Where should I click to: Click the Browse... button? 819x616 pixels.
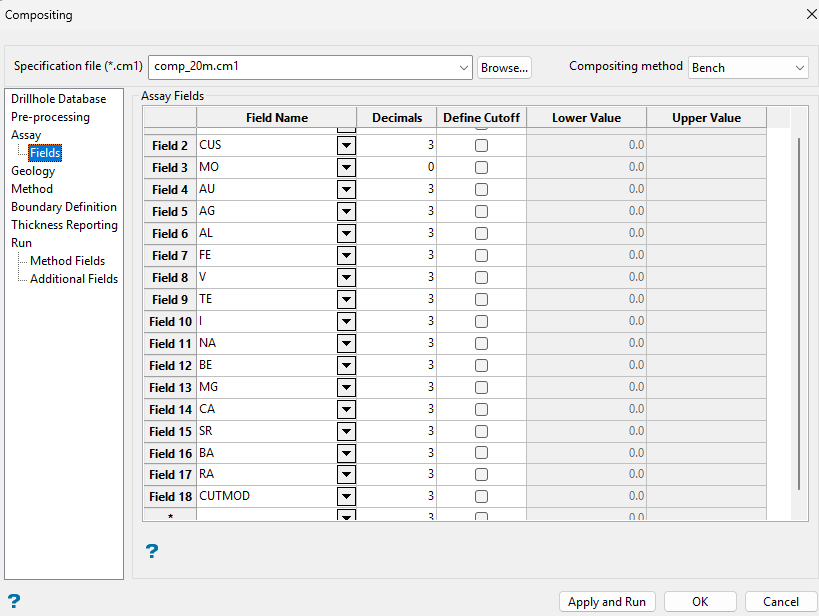click(x=504, y=68)
